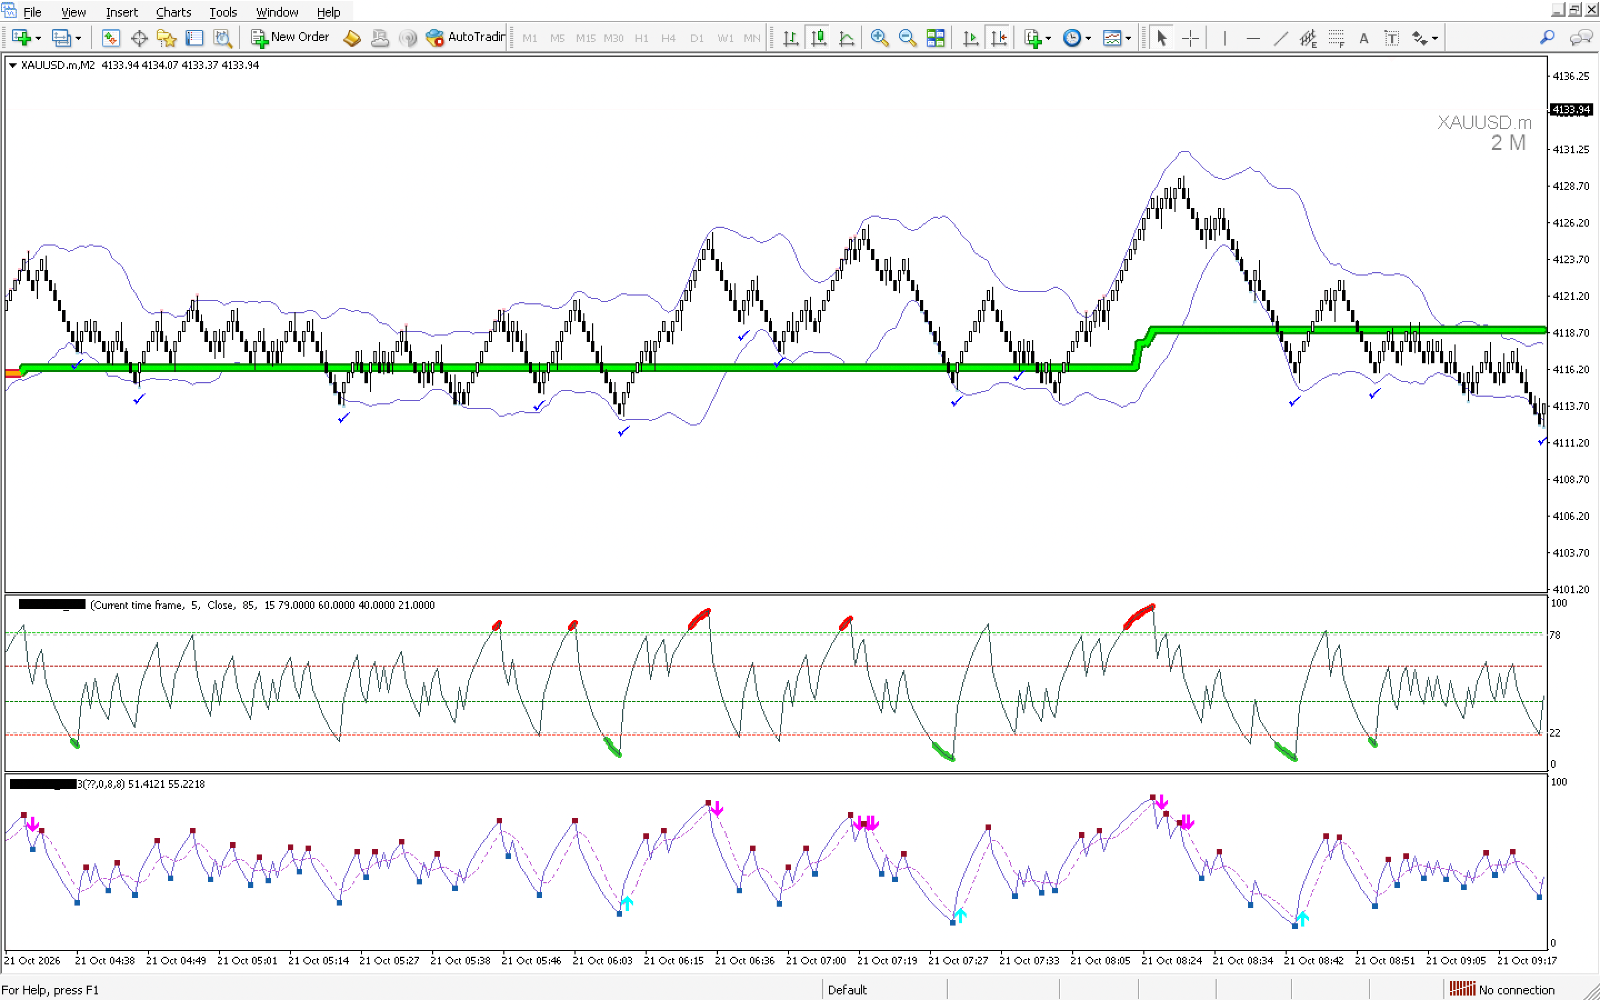Open the Tools menu
1600x1000 pixels.
point(223,12)
